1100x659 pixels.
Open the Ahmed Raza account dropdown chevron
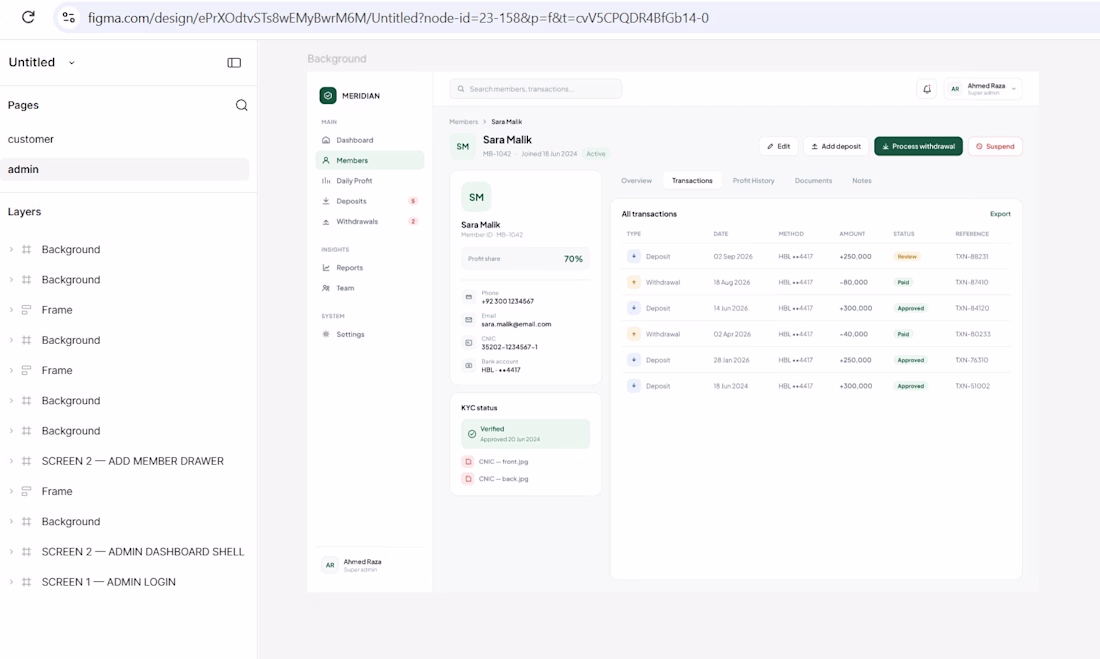[x=1014, y=89]
